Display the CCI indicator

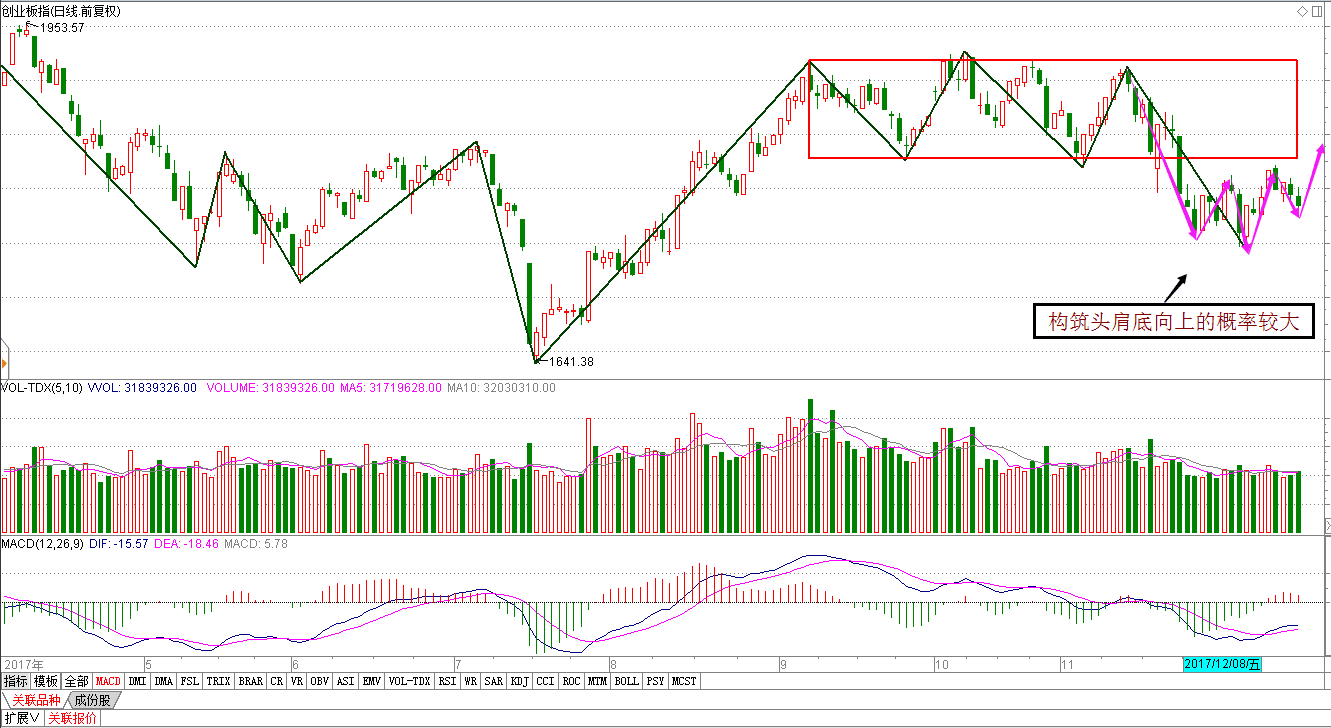click(x=546, y=681)
